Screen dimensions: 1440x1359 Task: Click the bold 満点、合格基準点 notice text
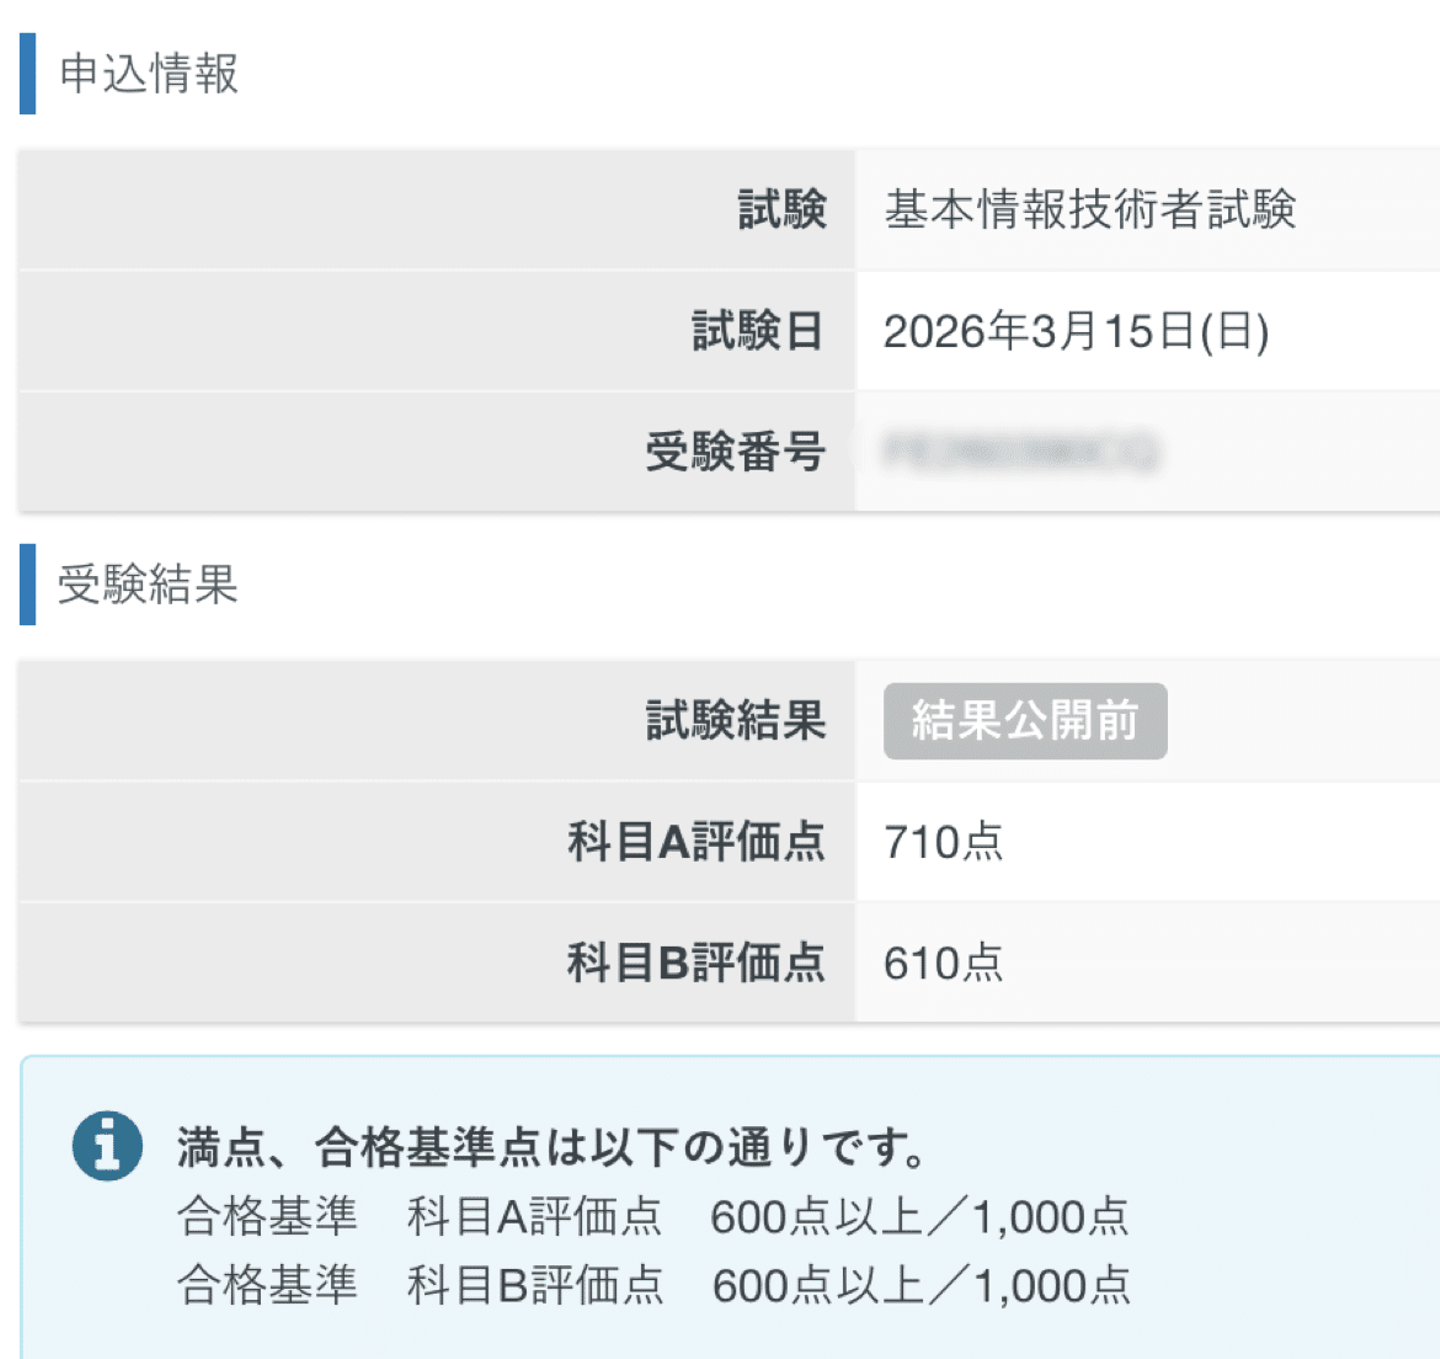click(x=552, y=1147)
